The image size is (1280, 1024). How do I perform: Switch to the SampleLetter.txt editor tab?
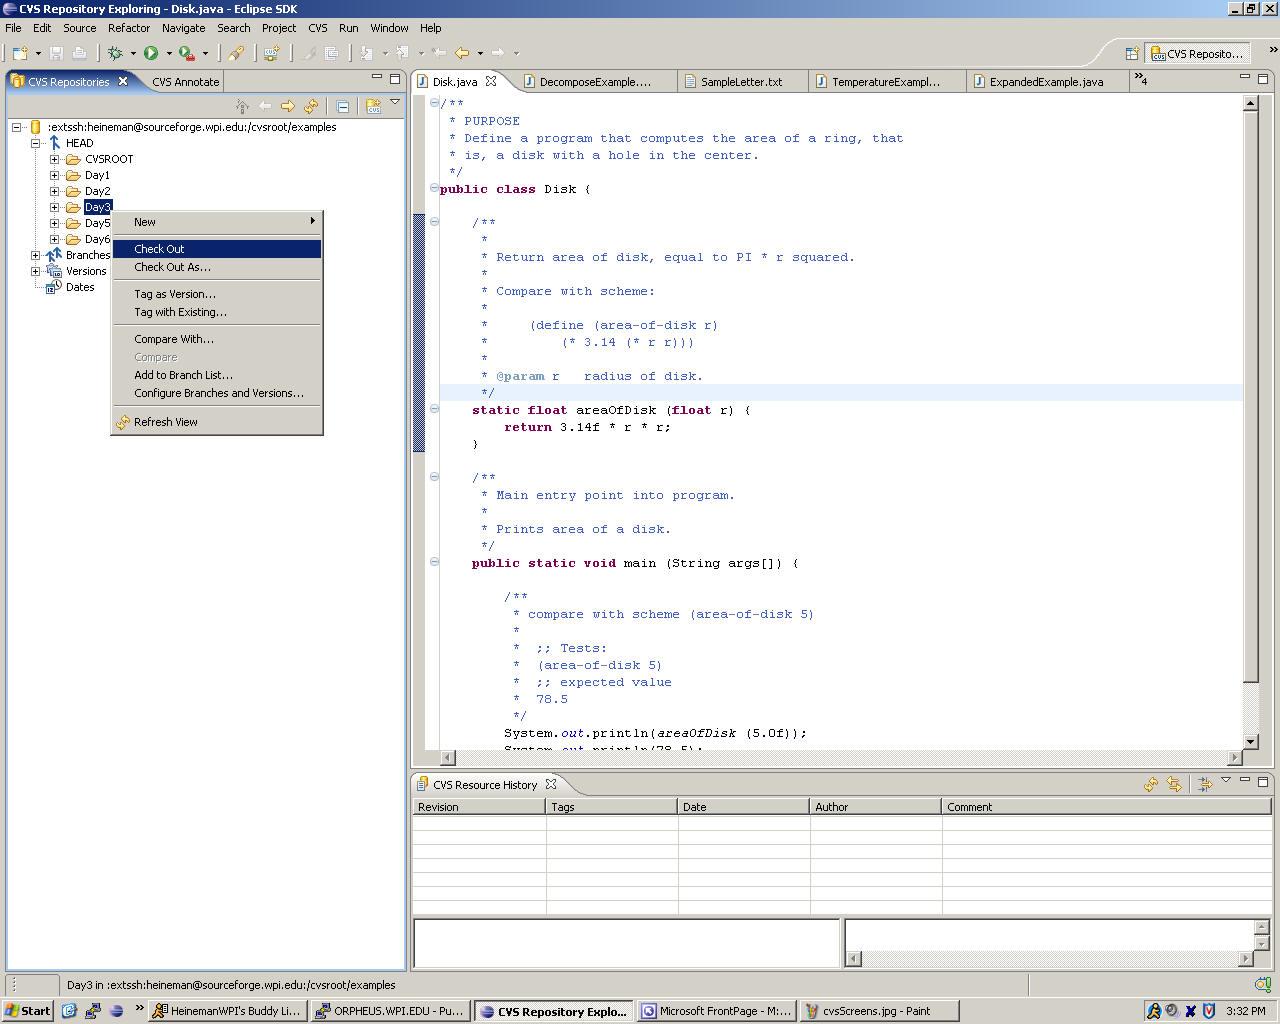[x=741, y=82]
